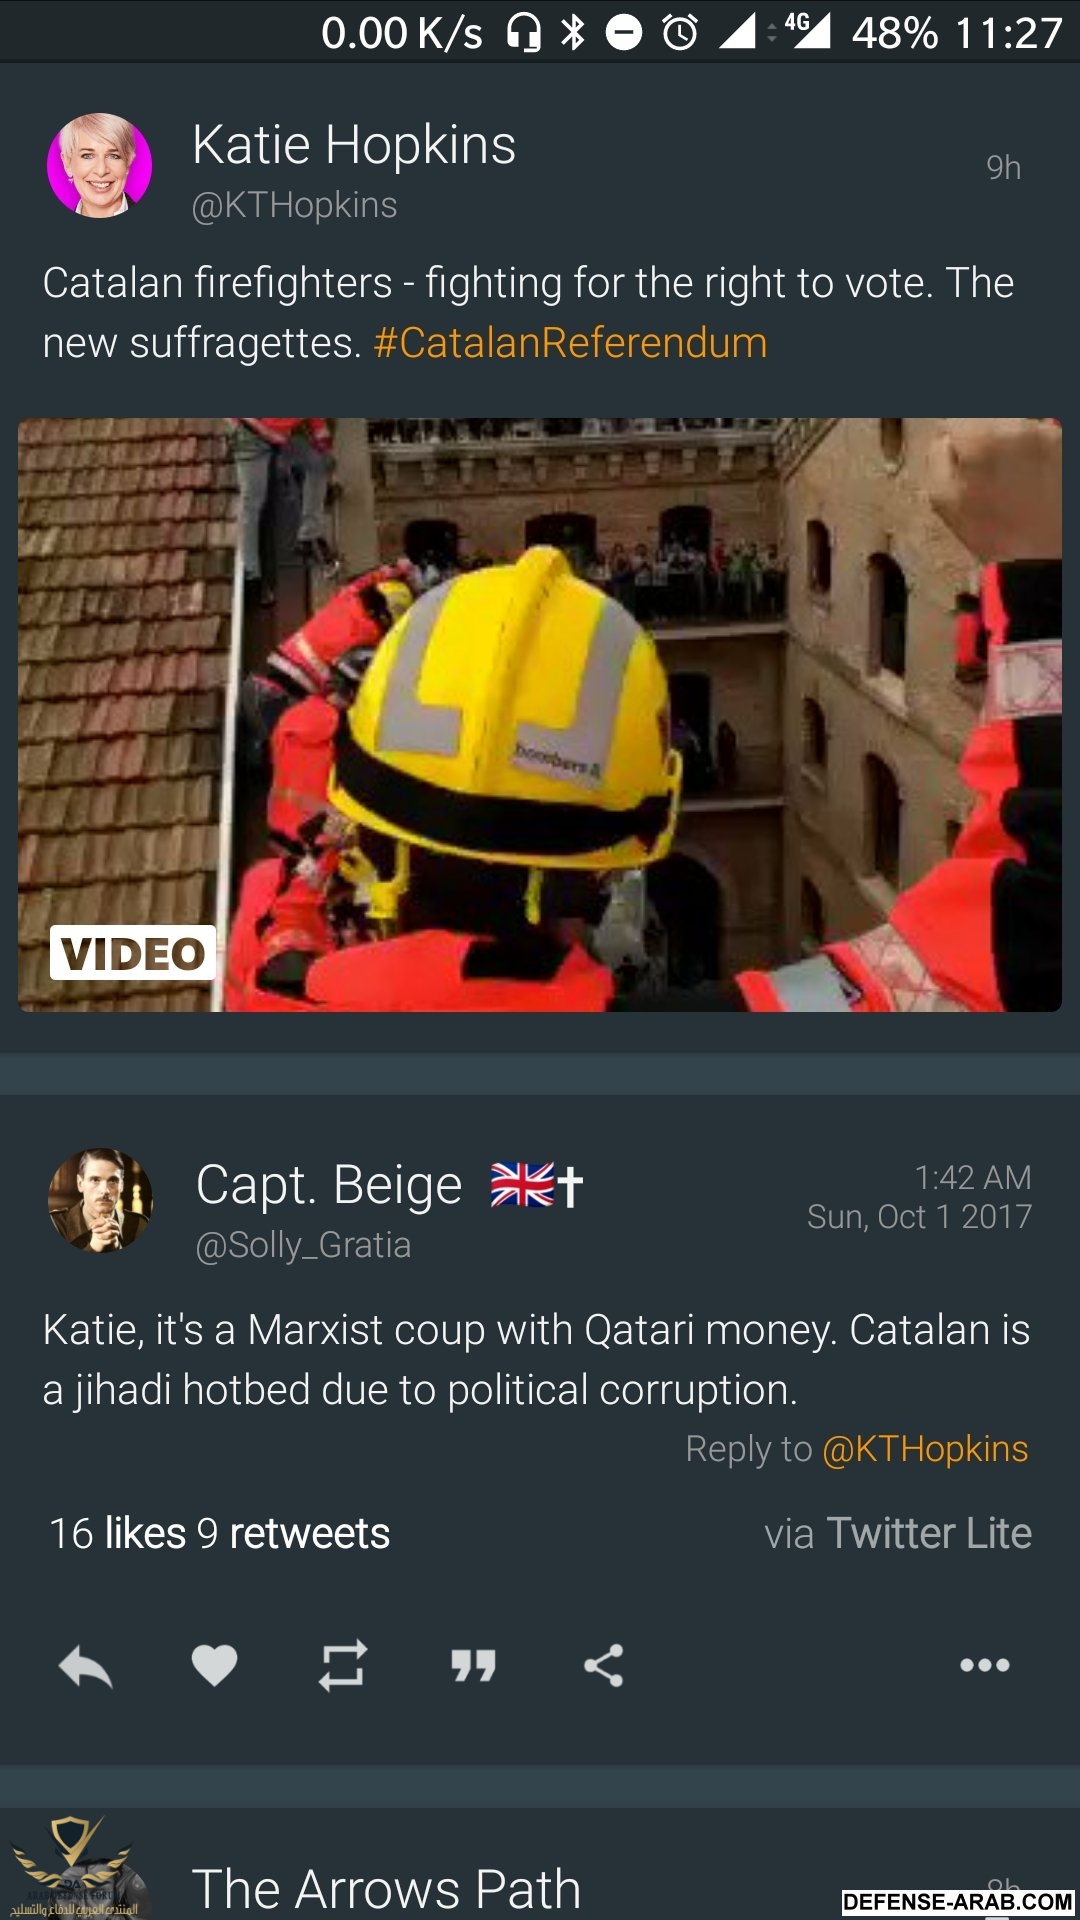Open The Arrows Path tweet below

coord(540,1864)
